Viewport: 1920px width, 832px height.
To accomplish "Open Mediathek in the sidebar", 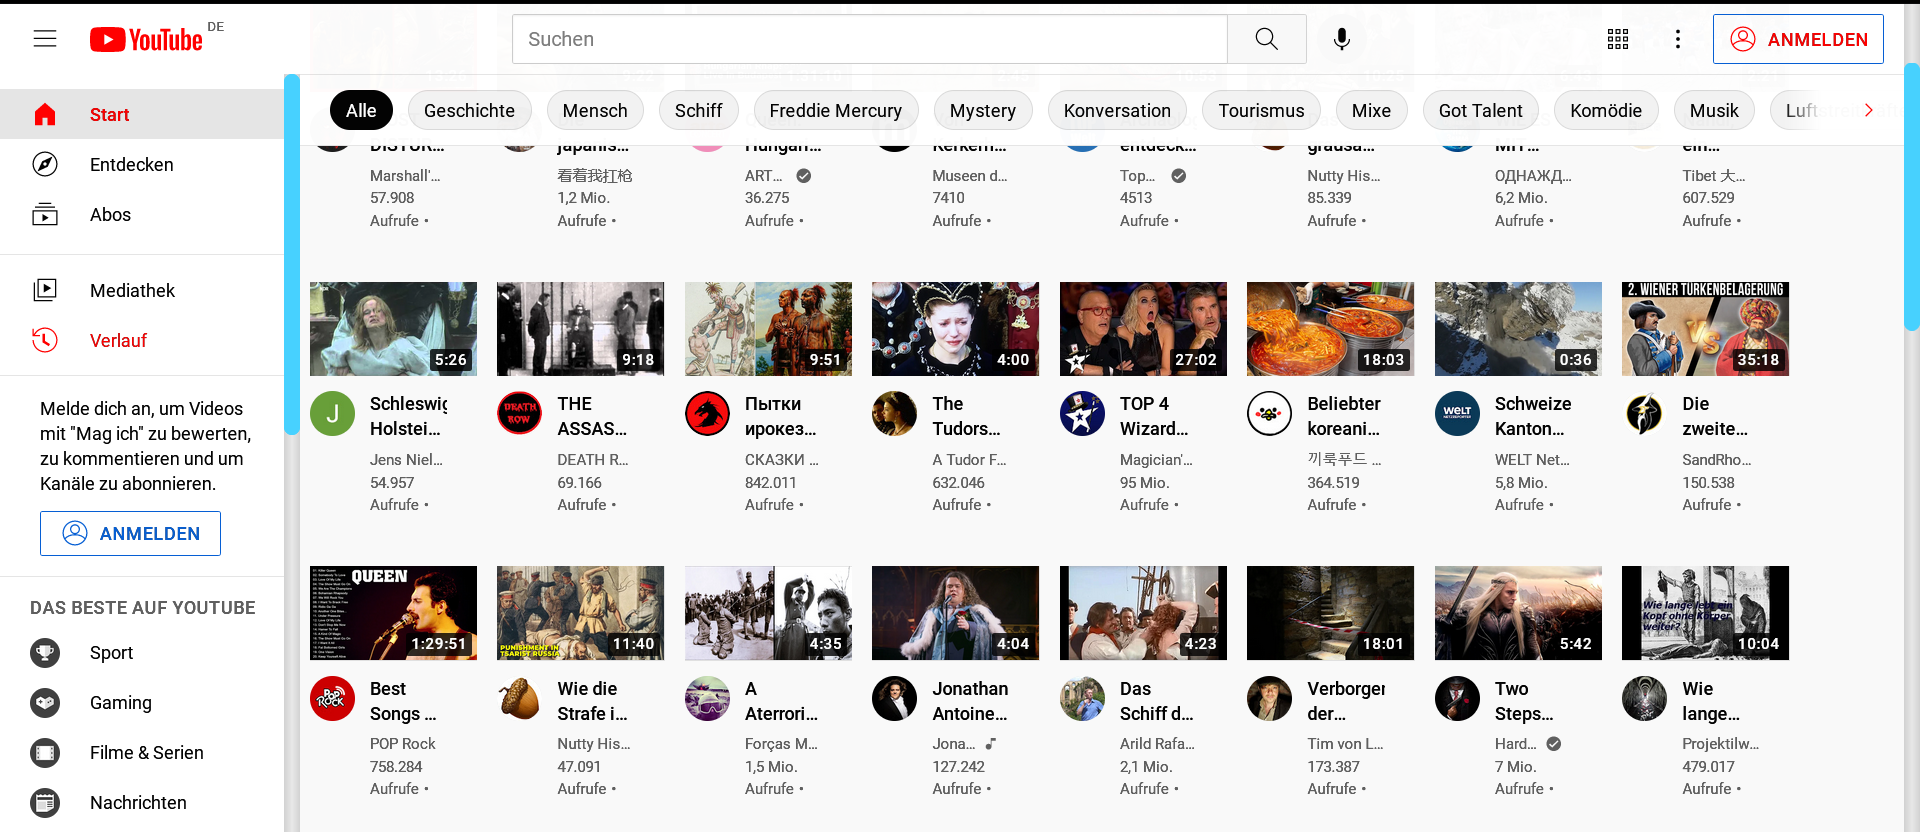I will pyautogui.click(x=132, y=291).
